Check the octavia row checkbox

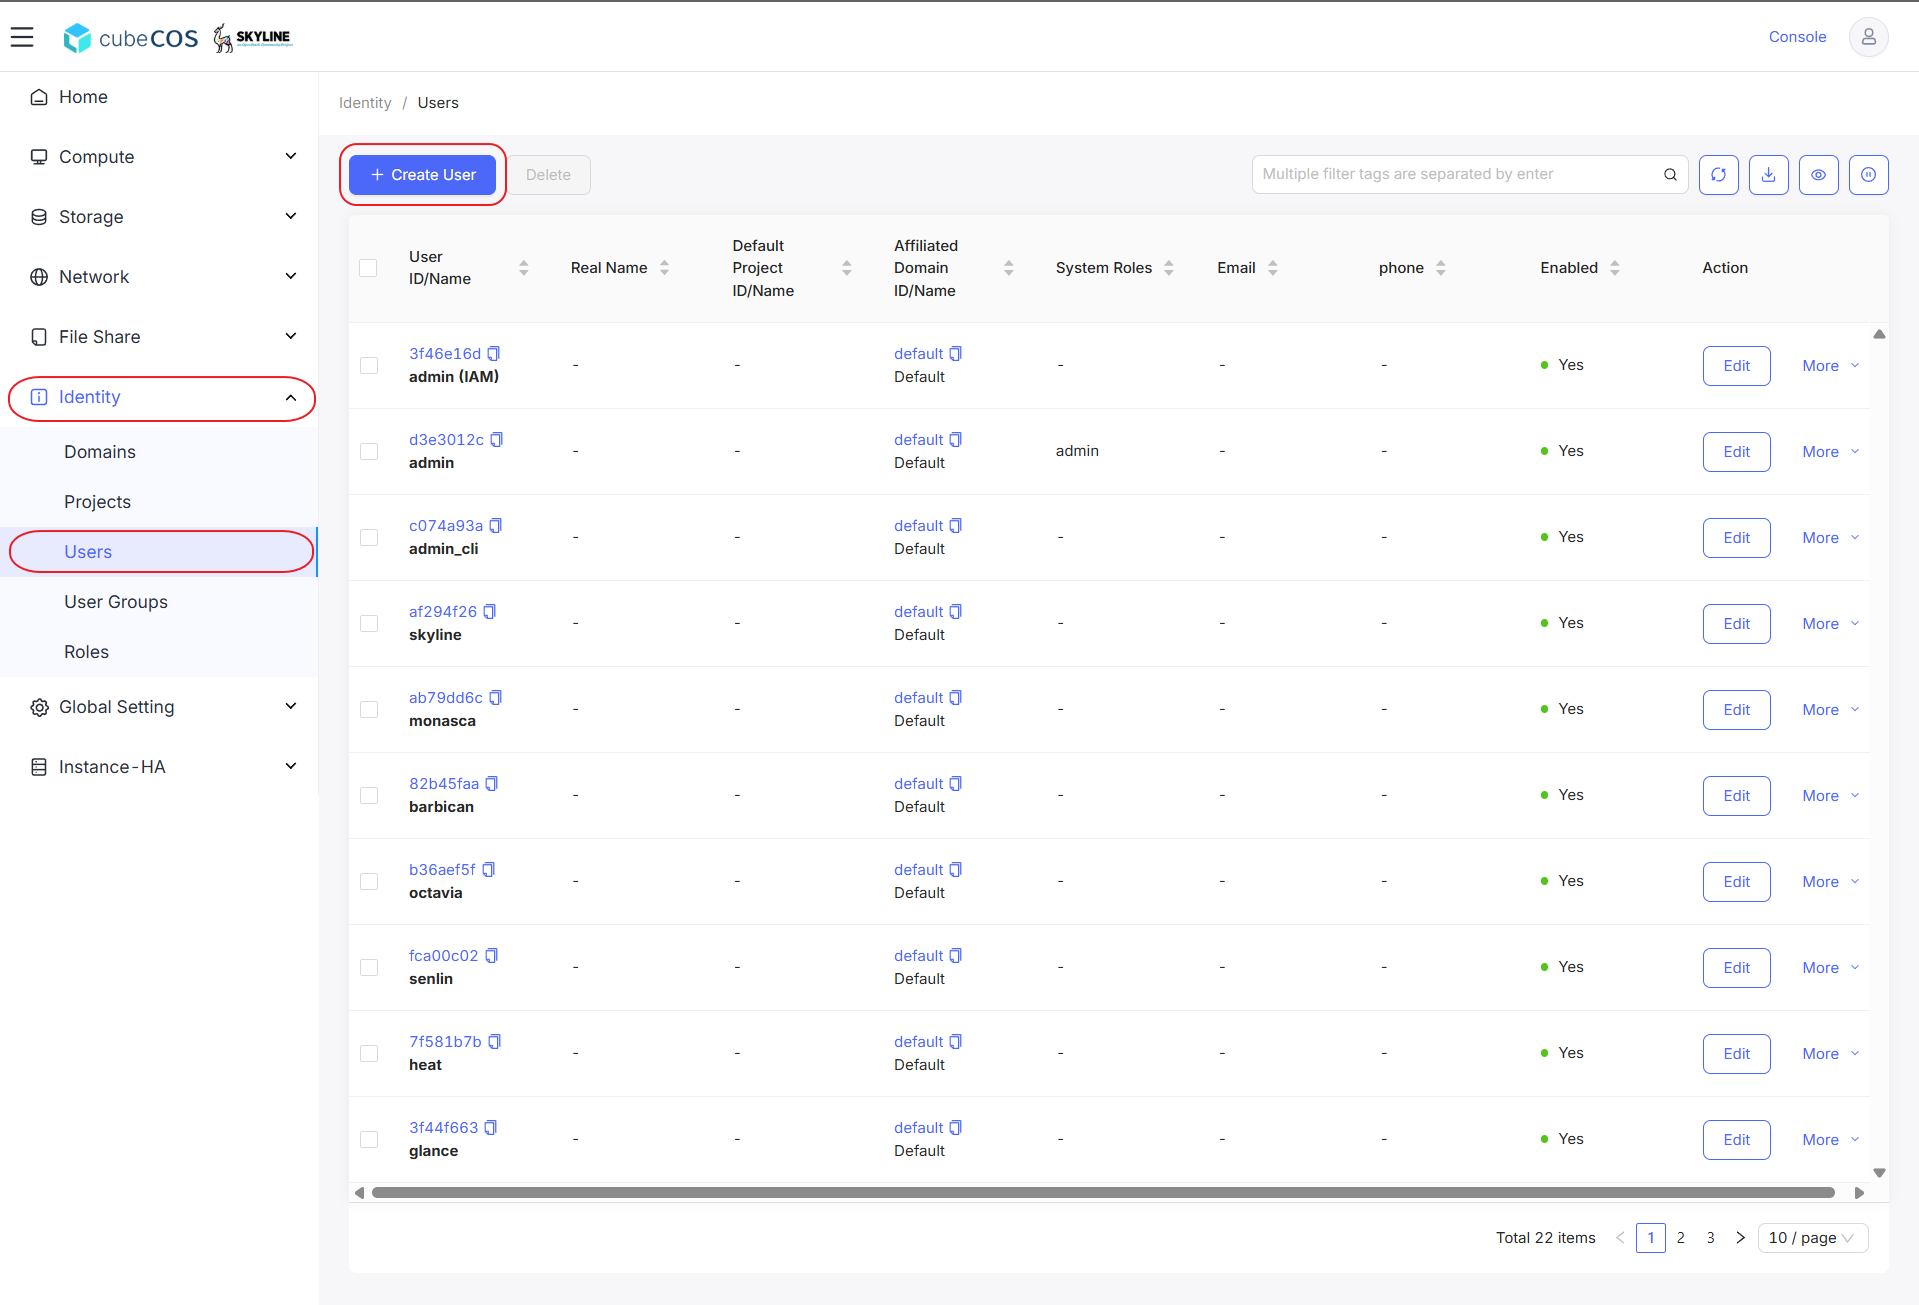tap(369, 881)
